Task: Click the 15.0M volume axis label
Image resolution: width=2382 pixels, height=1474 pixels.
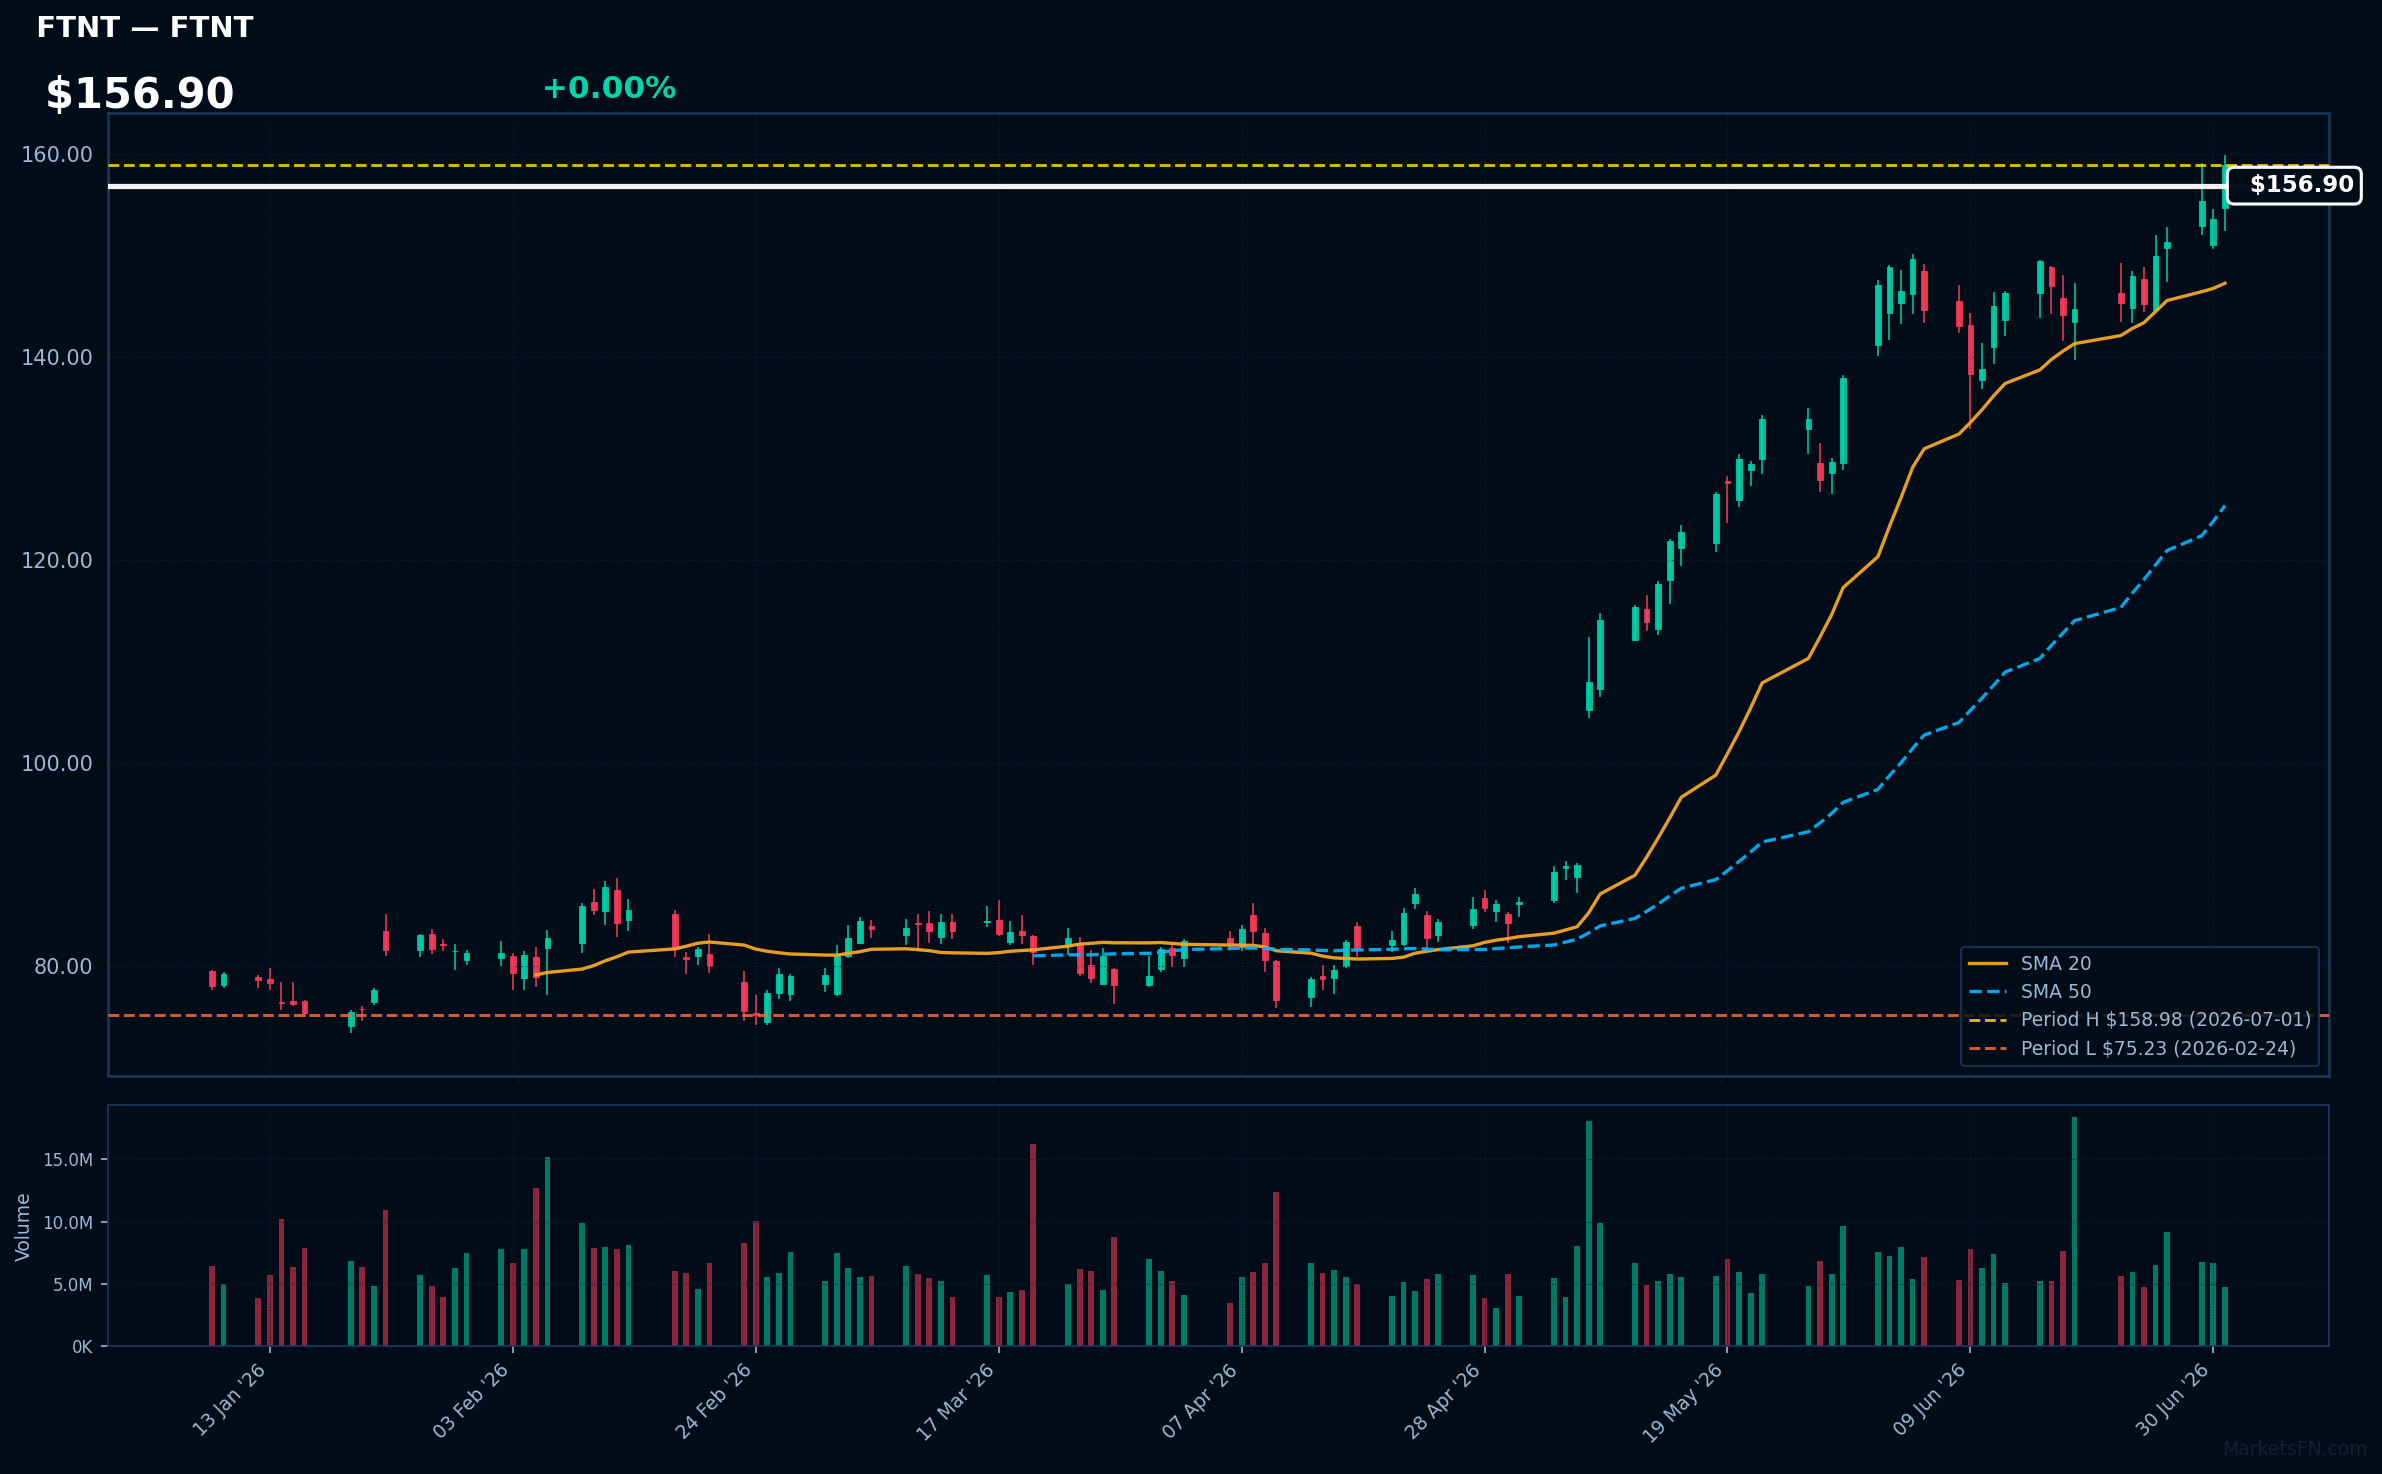Action: tap(68, 1160)
